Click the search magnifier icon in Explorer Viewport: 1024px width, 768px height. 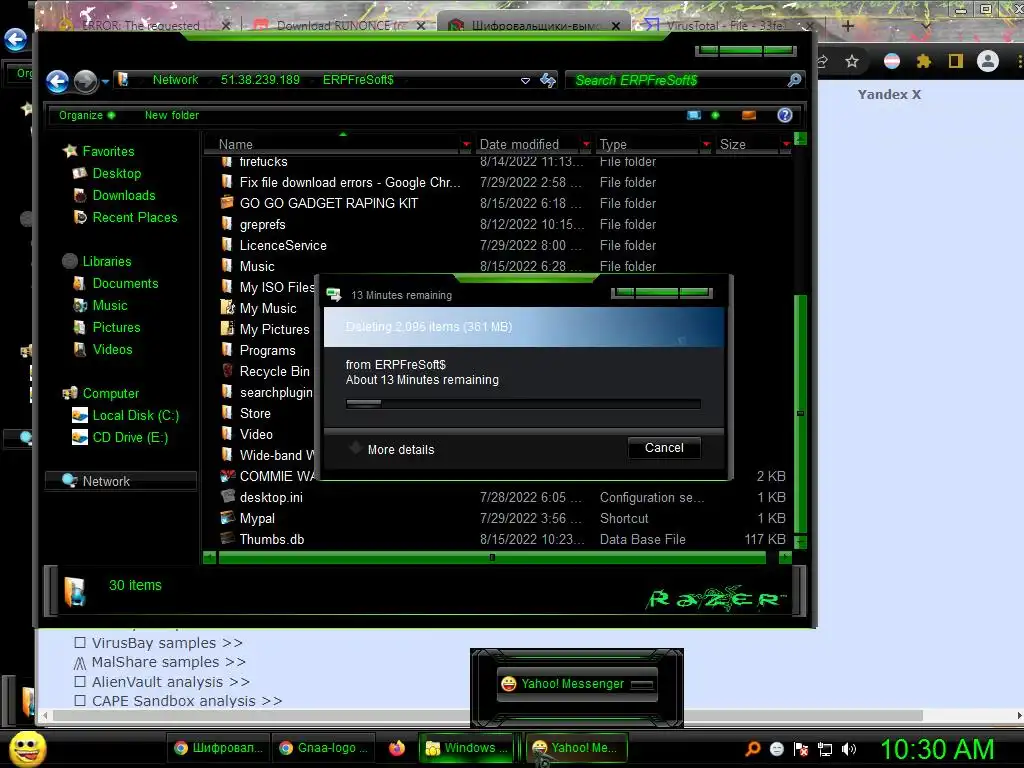point(794,80)
